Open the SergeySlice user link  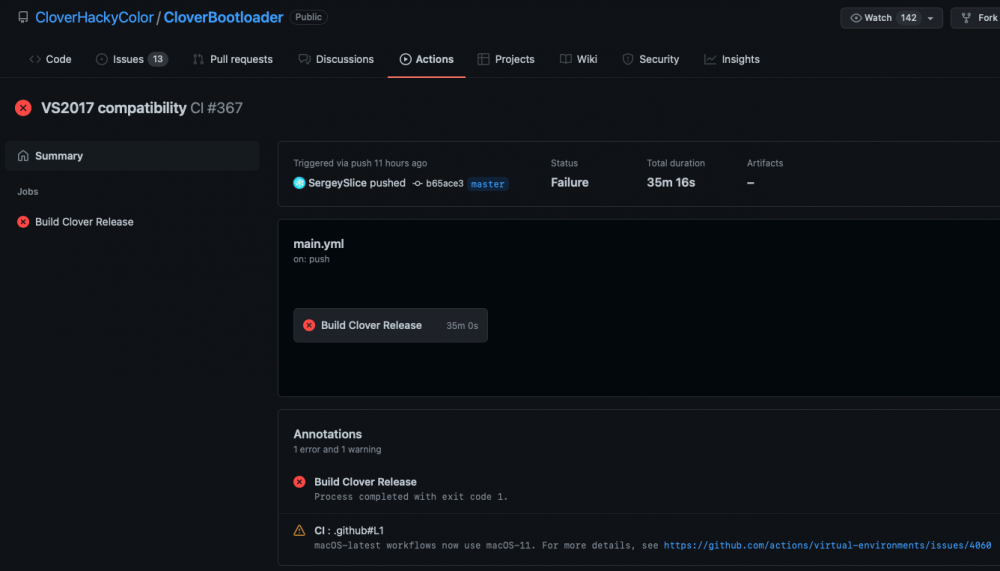[337, 183]
